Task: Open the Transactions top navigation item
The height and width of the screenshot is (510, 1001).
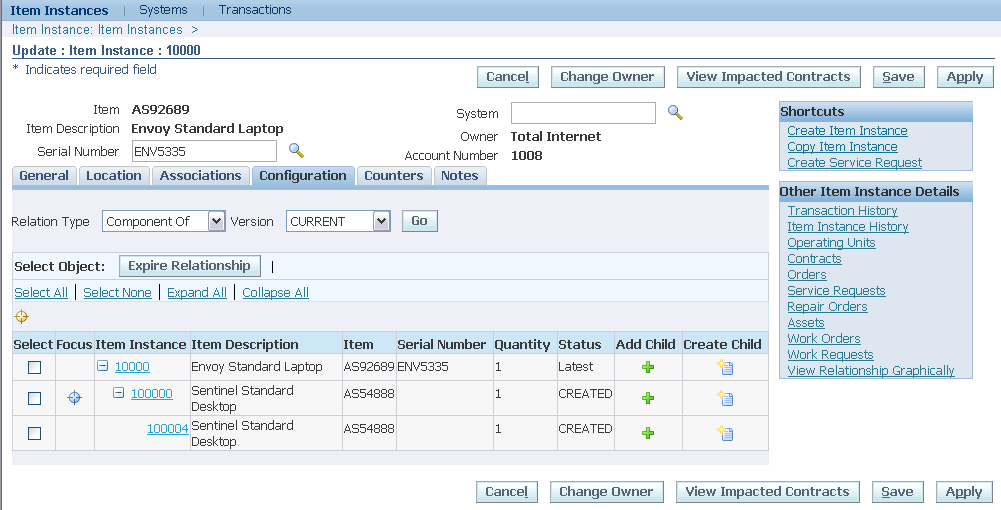Action: pyautogui.click(x=255, y=10)
